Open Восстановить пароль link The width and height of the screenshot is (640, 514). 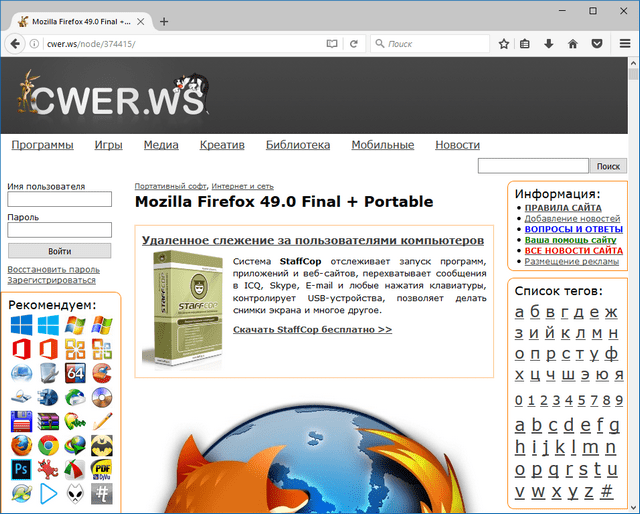point(53,269)
